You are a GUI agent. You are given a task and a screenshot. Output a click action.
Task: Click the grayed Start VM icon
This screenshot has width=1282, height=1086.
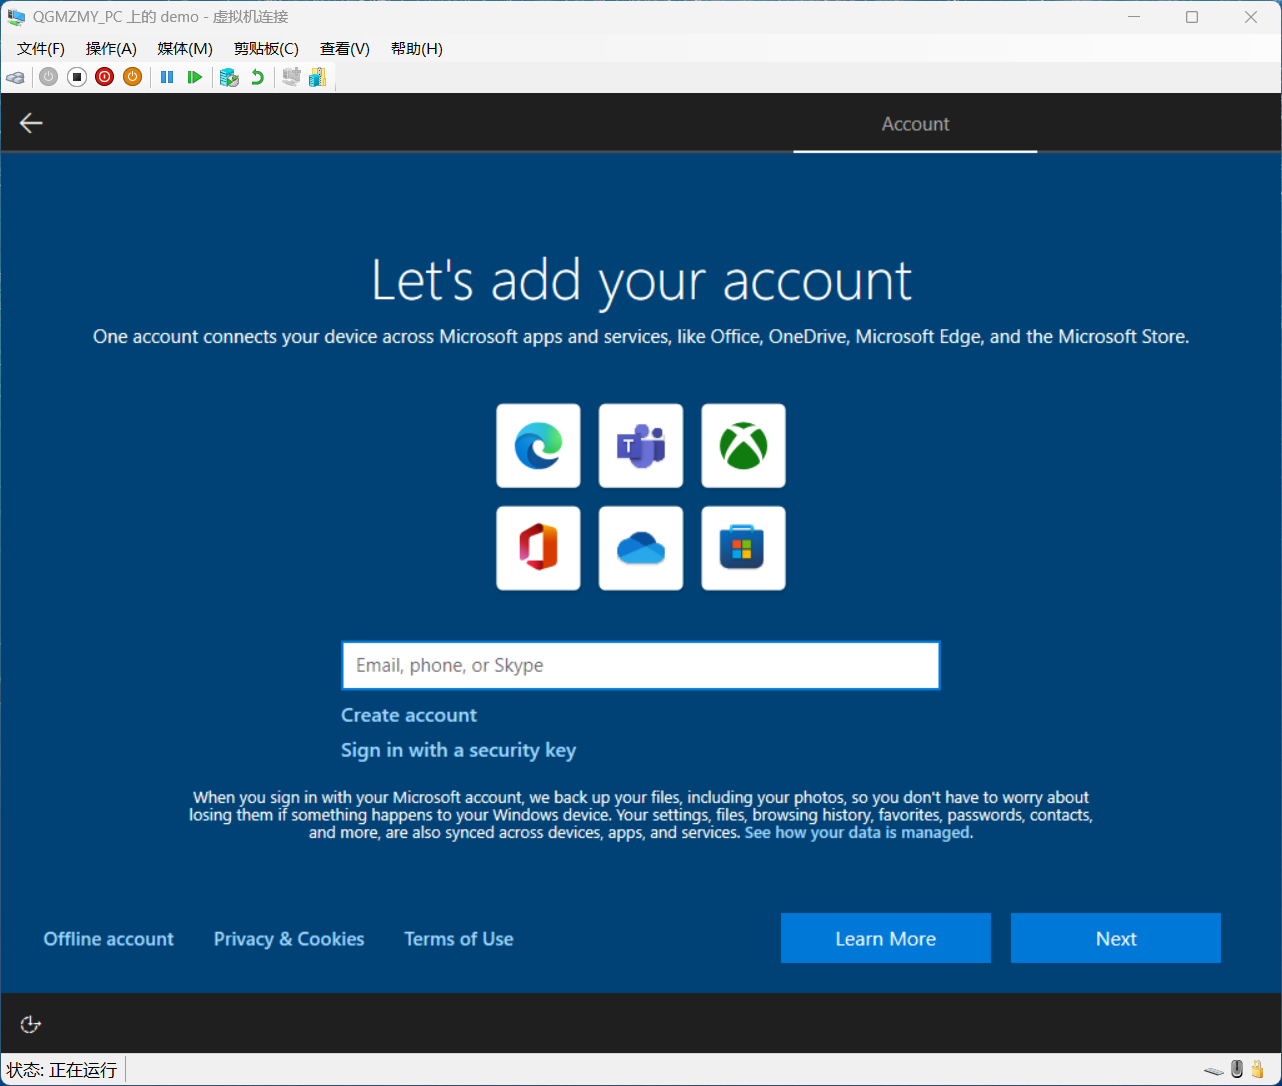point(48,77)
